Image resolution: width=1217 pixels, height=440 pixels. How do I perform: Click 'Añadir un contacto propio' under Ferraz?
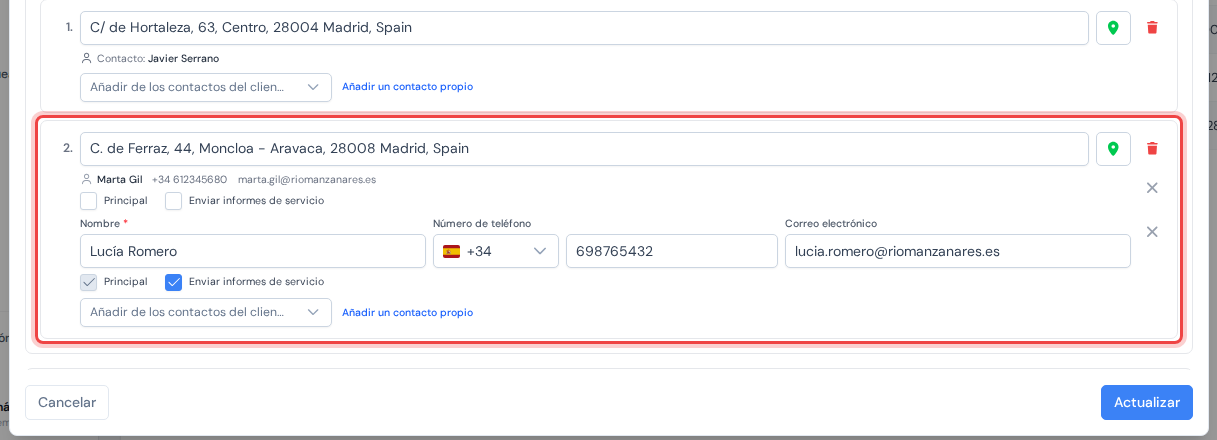point(408,313)
